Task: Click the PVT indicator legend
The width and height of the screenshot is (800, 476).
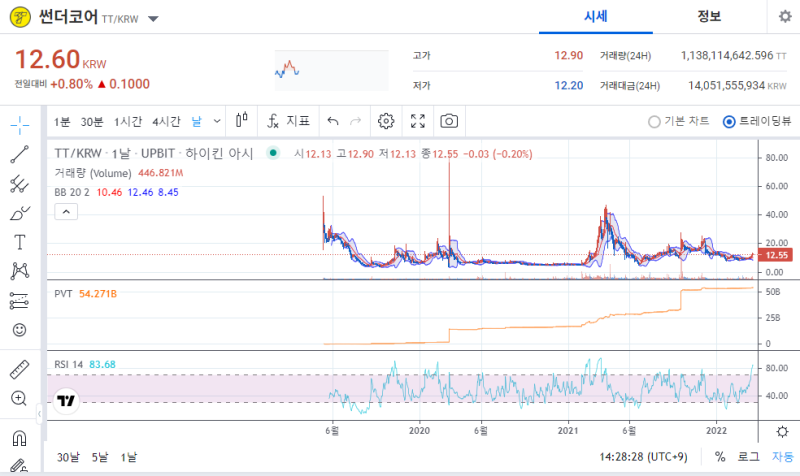Action: coord(63,293)
